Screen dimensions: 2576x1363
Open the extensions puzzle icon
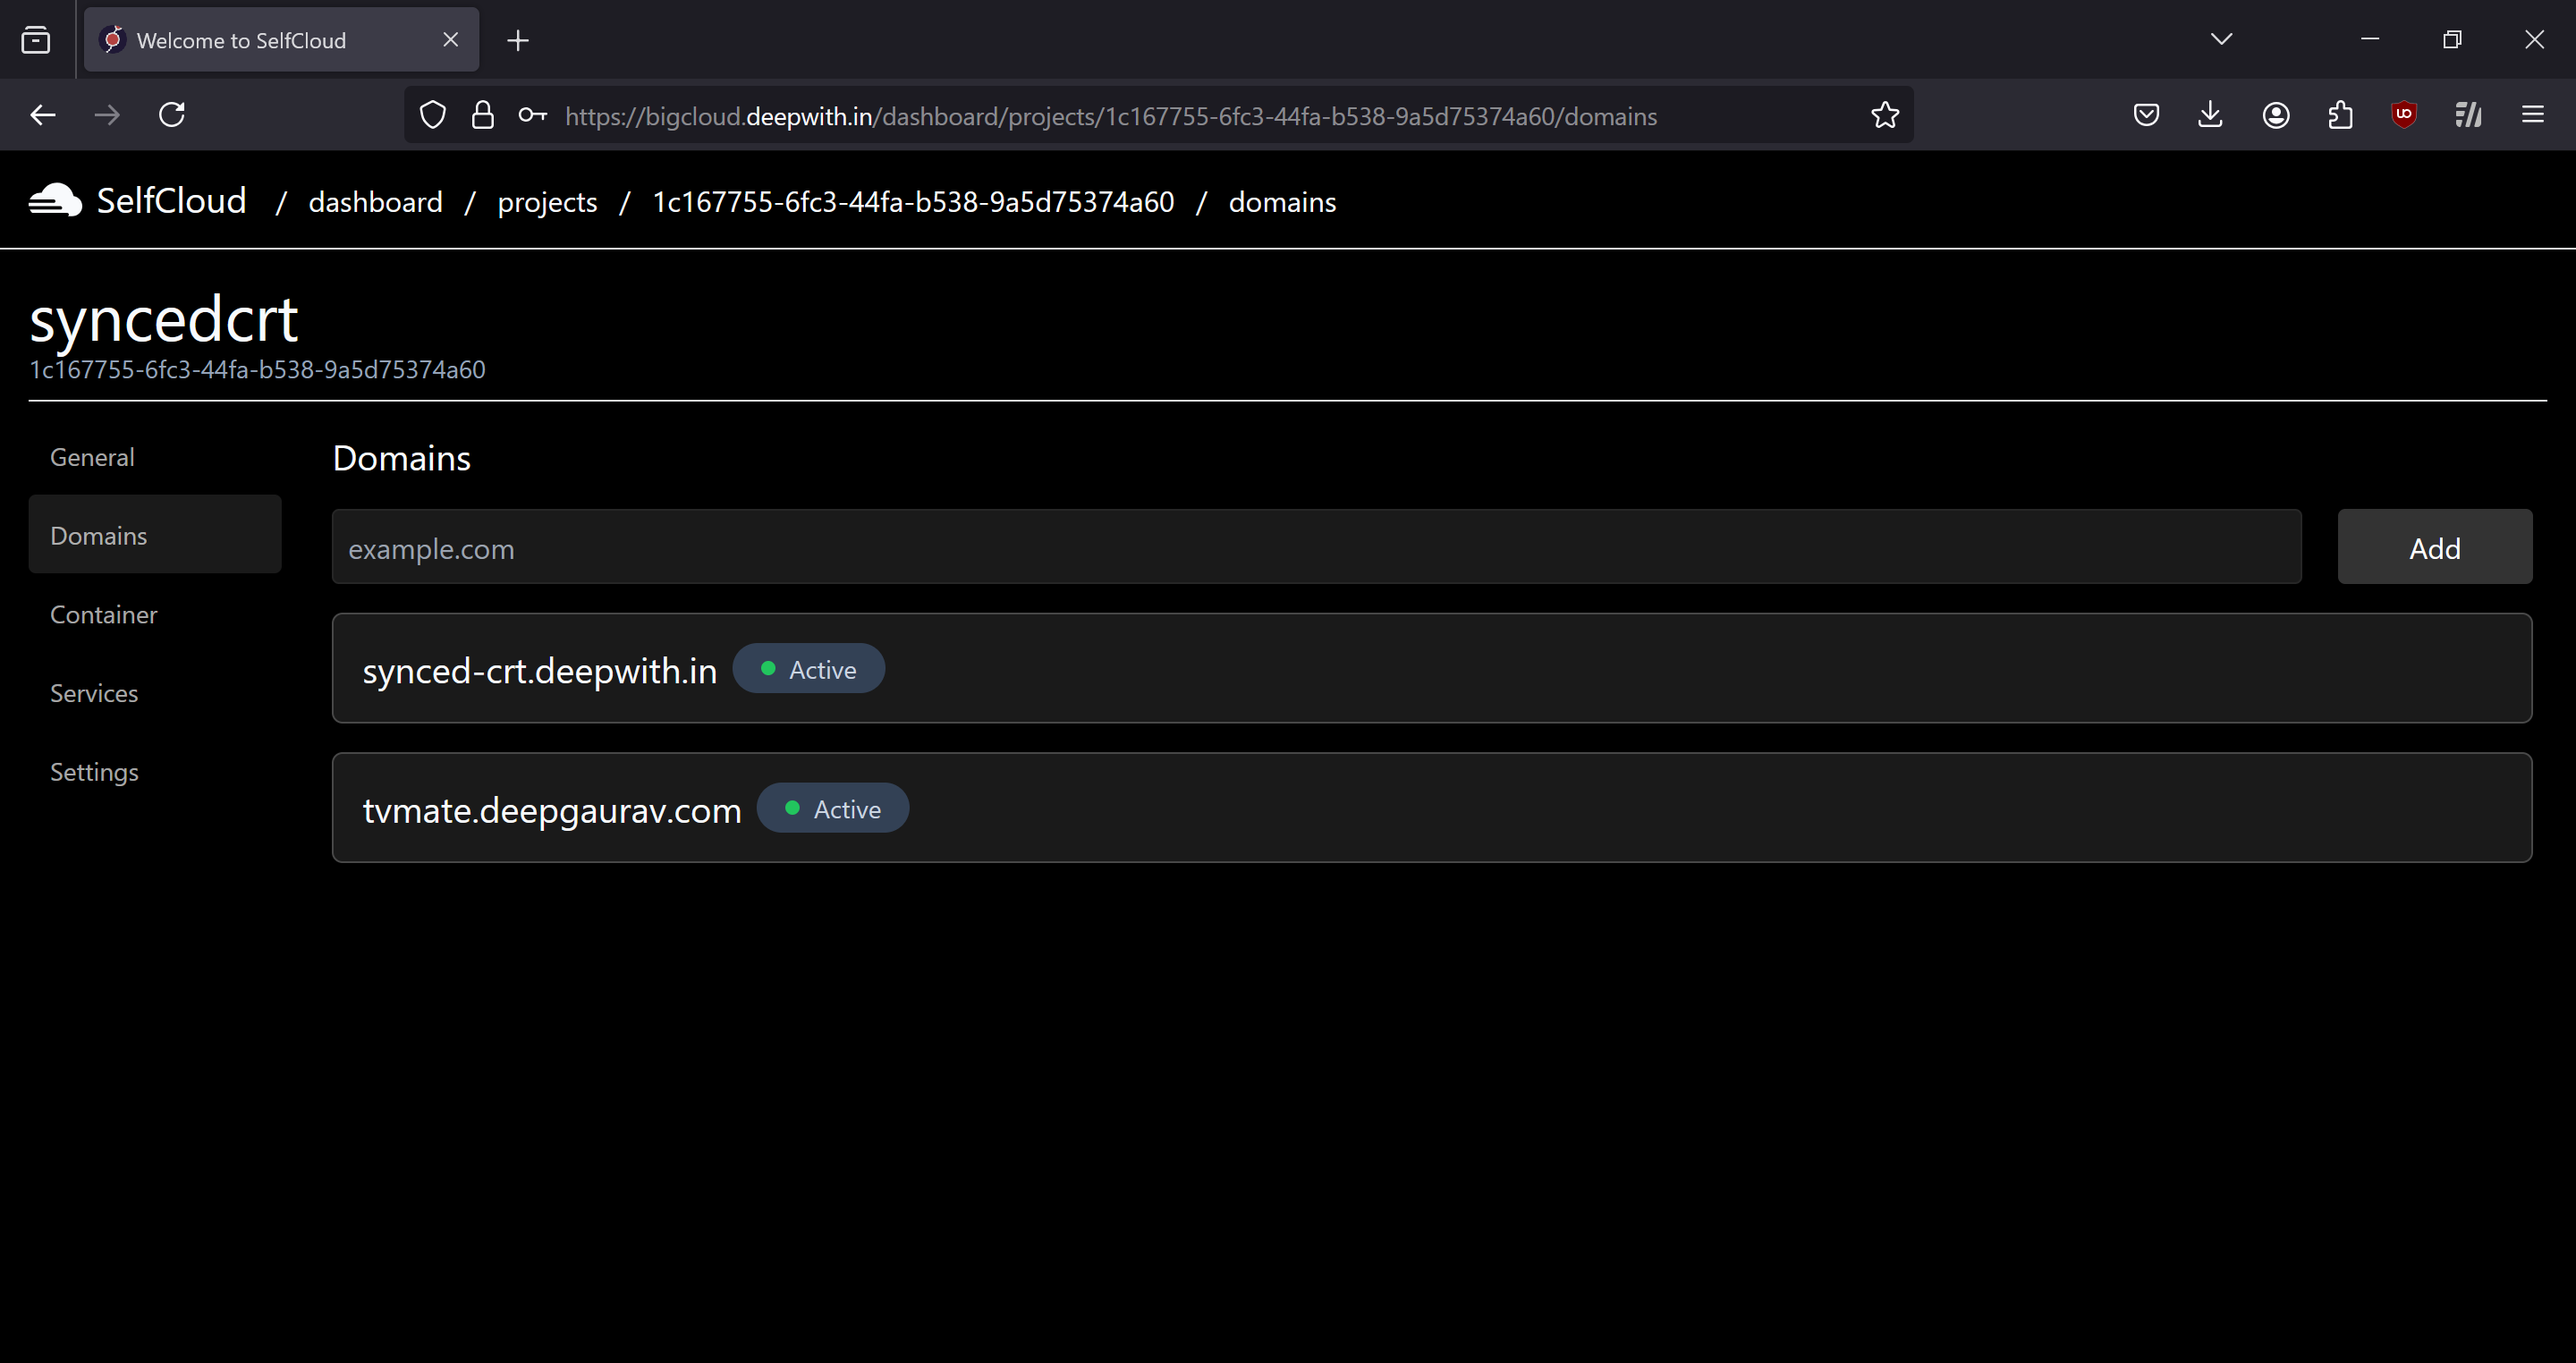click(2339, 114)
